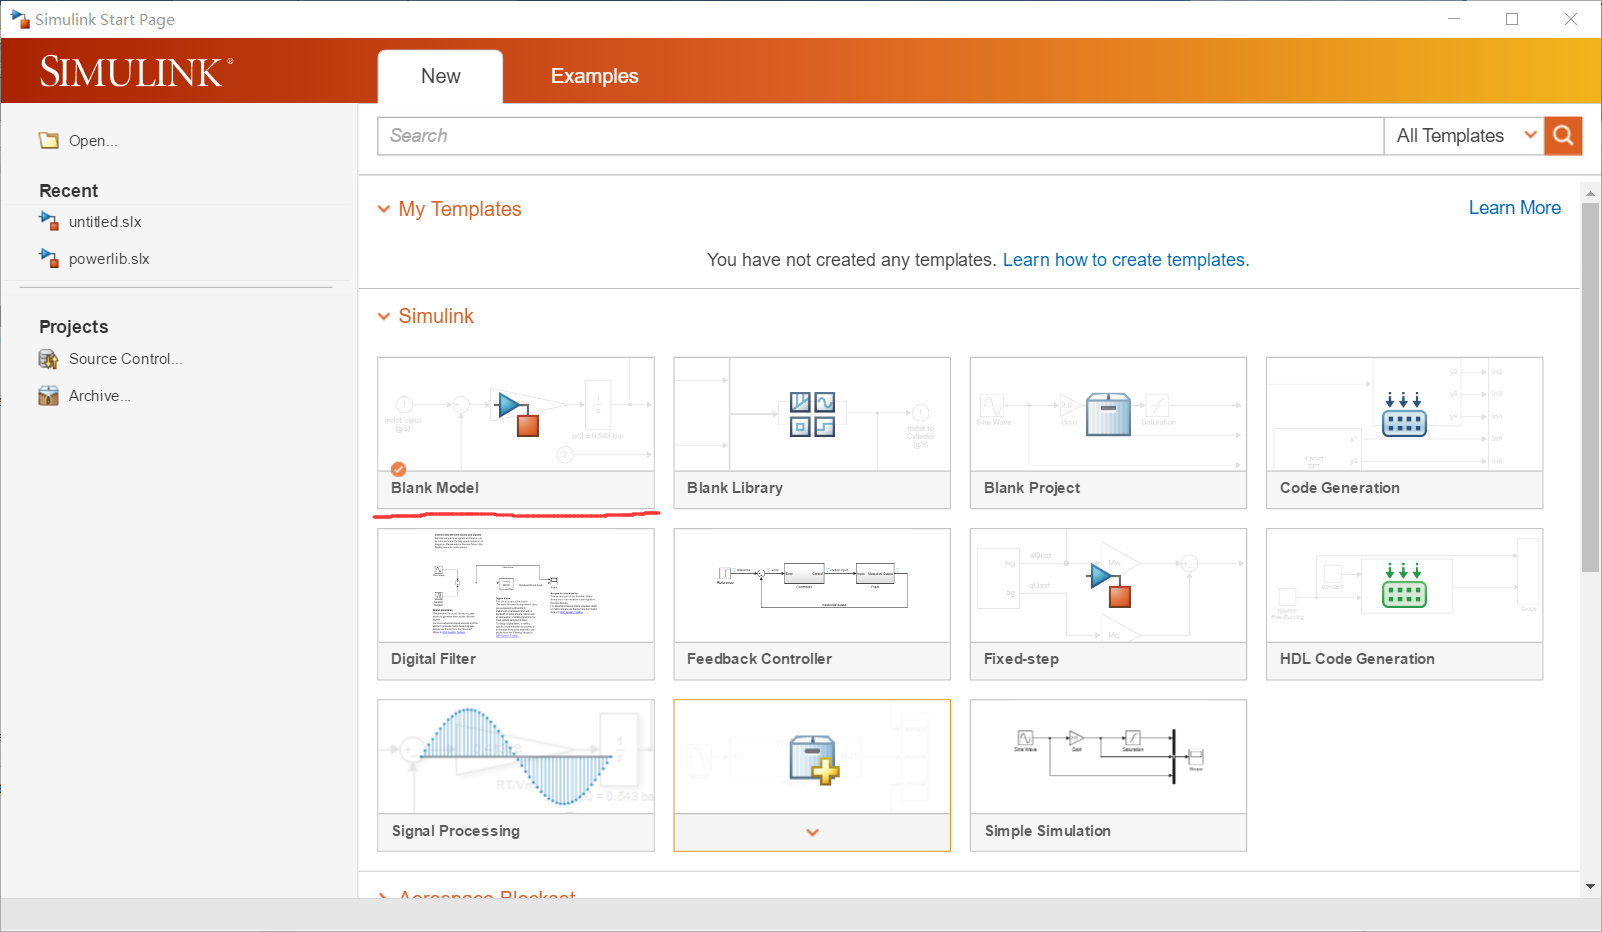
Task: Click inside the Search templates field
Action: coord(880,136)
